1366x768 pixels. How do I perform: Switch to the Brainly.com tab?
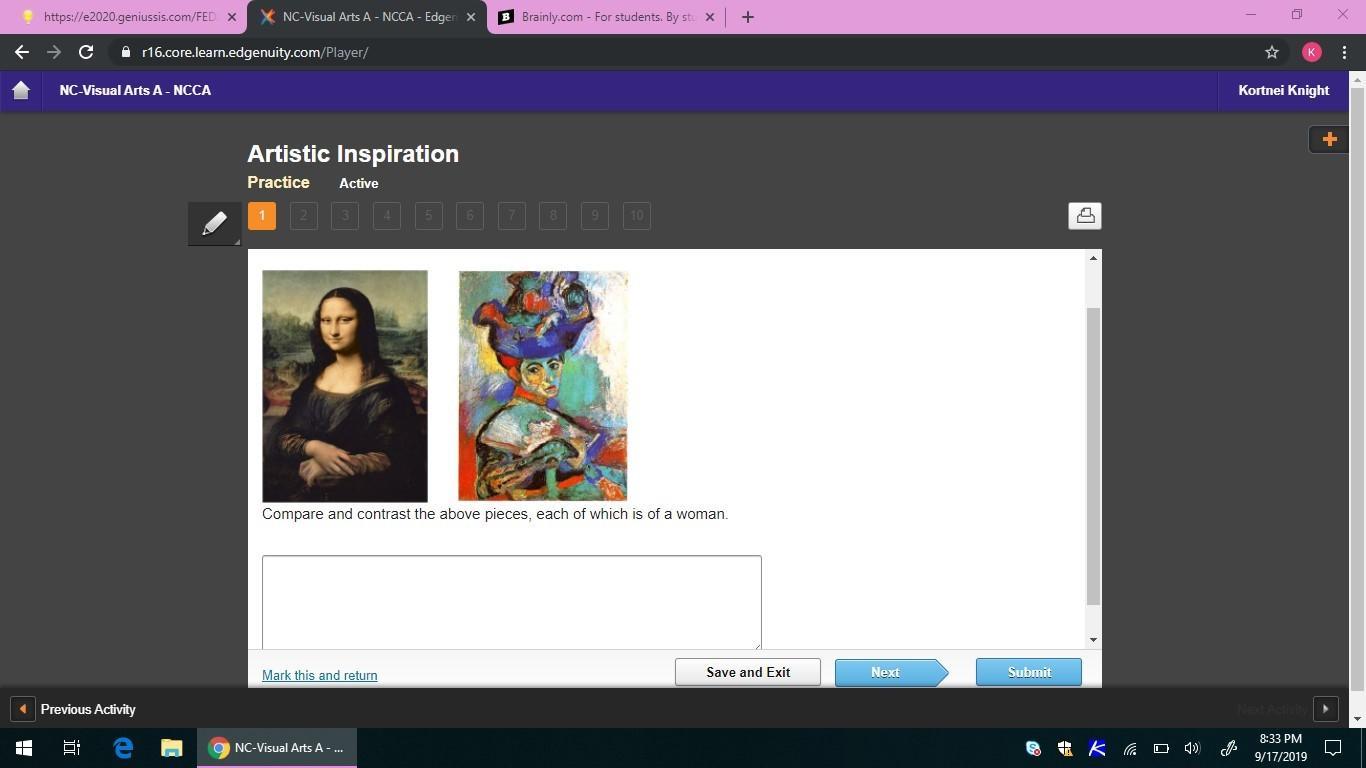click(606, 17)
